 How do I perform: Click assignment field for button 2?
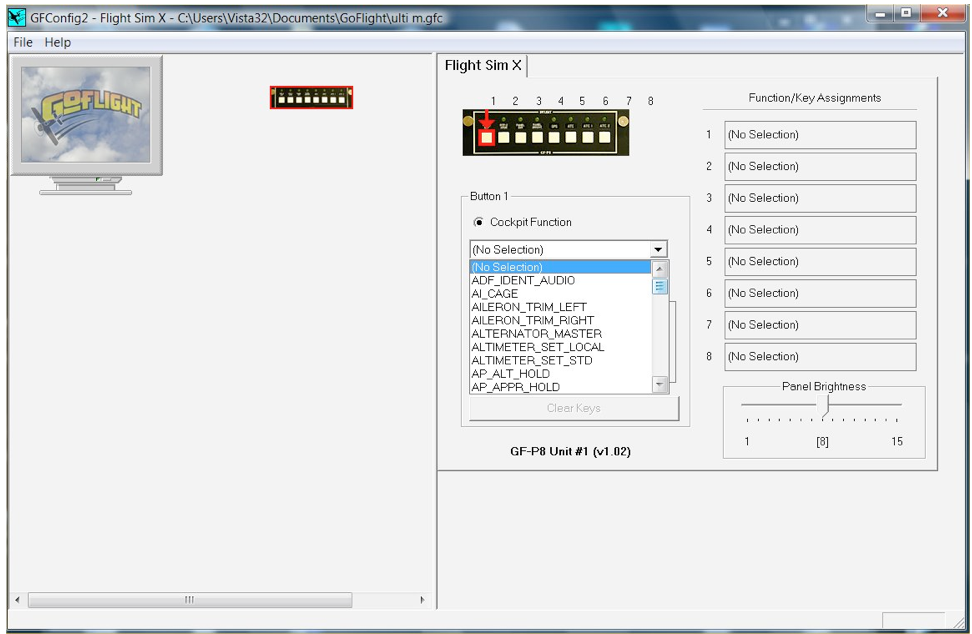point(820,166)
